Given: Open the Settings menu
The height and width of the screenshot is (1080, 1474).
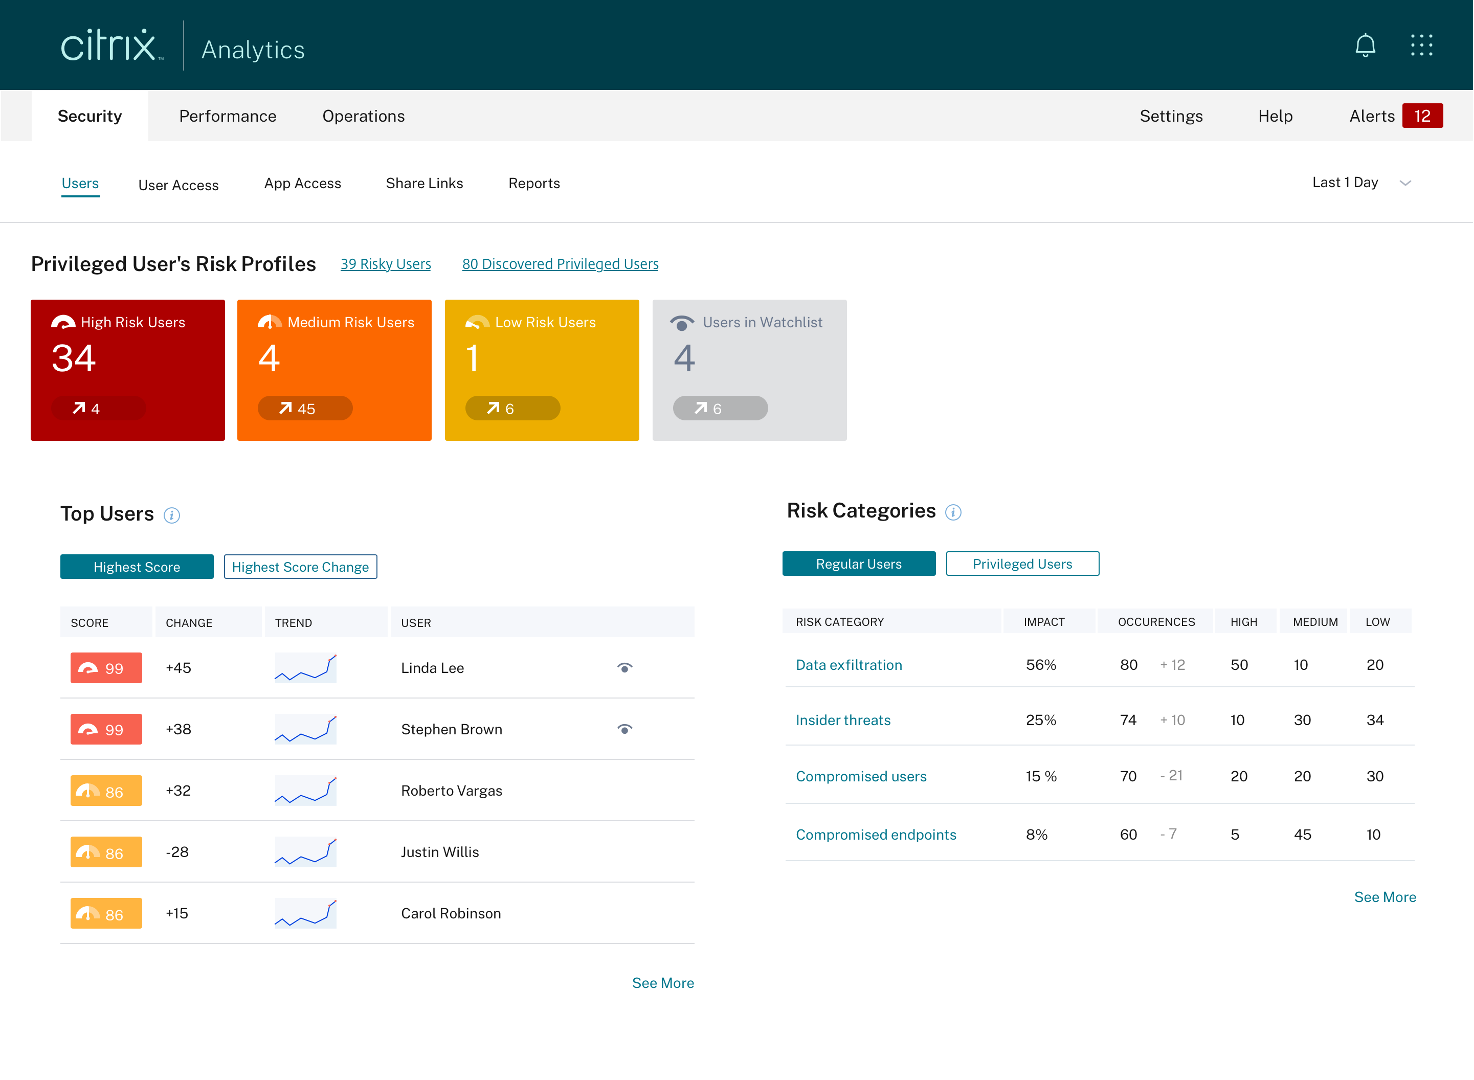Looking at the screenshot, I should coord(1171,116).
